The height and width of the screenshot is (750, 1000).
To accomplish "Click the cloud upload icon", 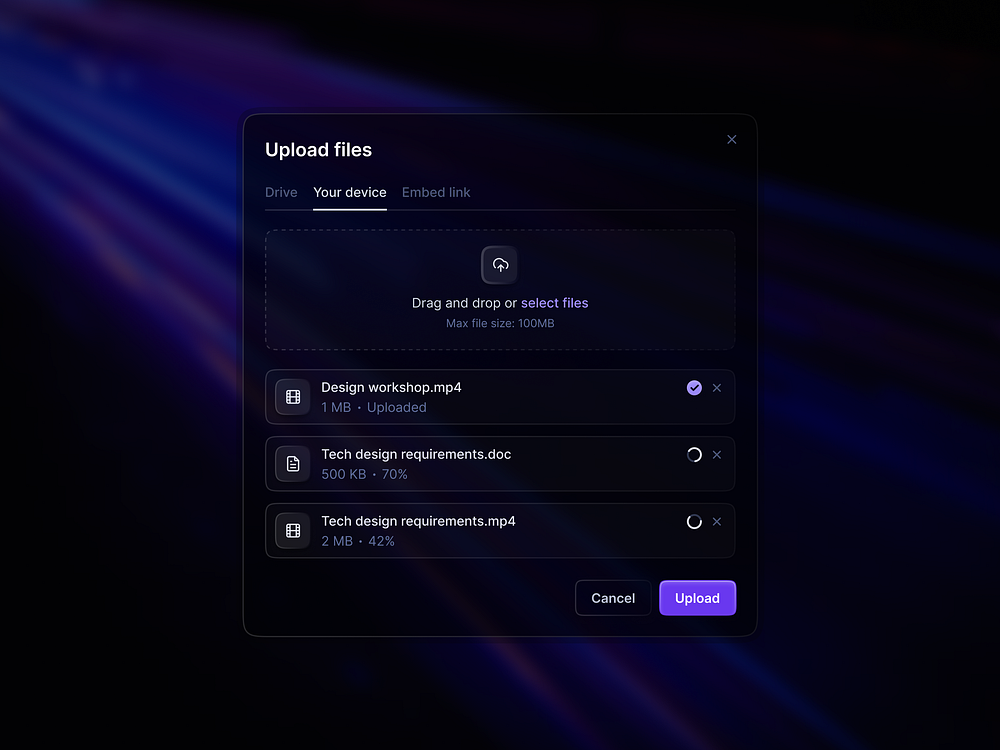I will pyautogui.click(x=500, y=265).
